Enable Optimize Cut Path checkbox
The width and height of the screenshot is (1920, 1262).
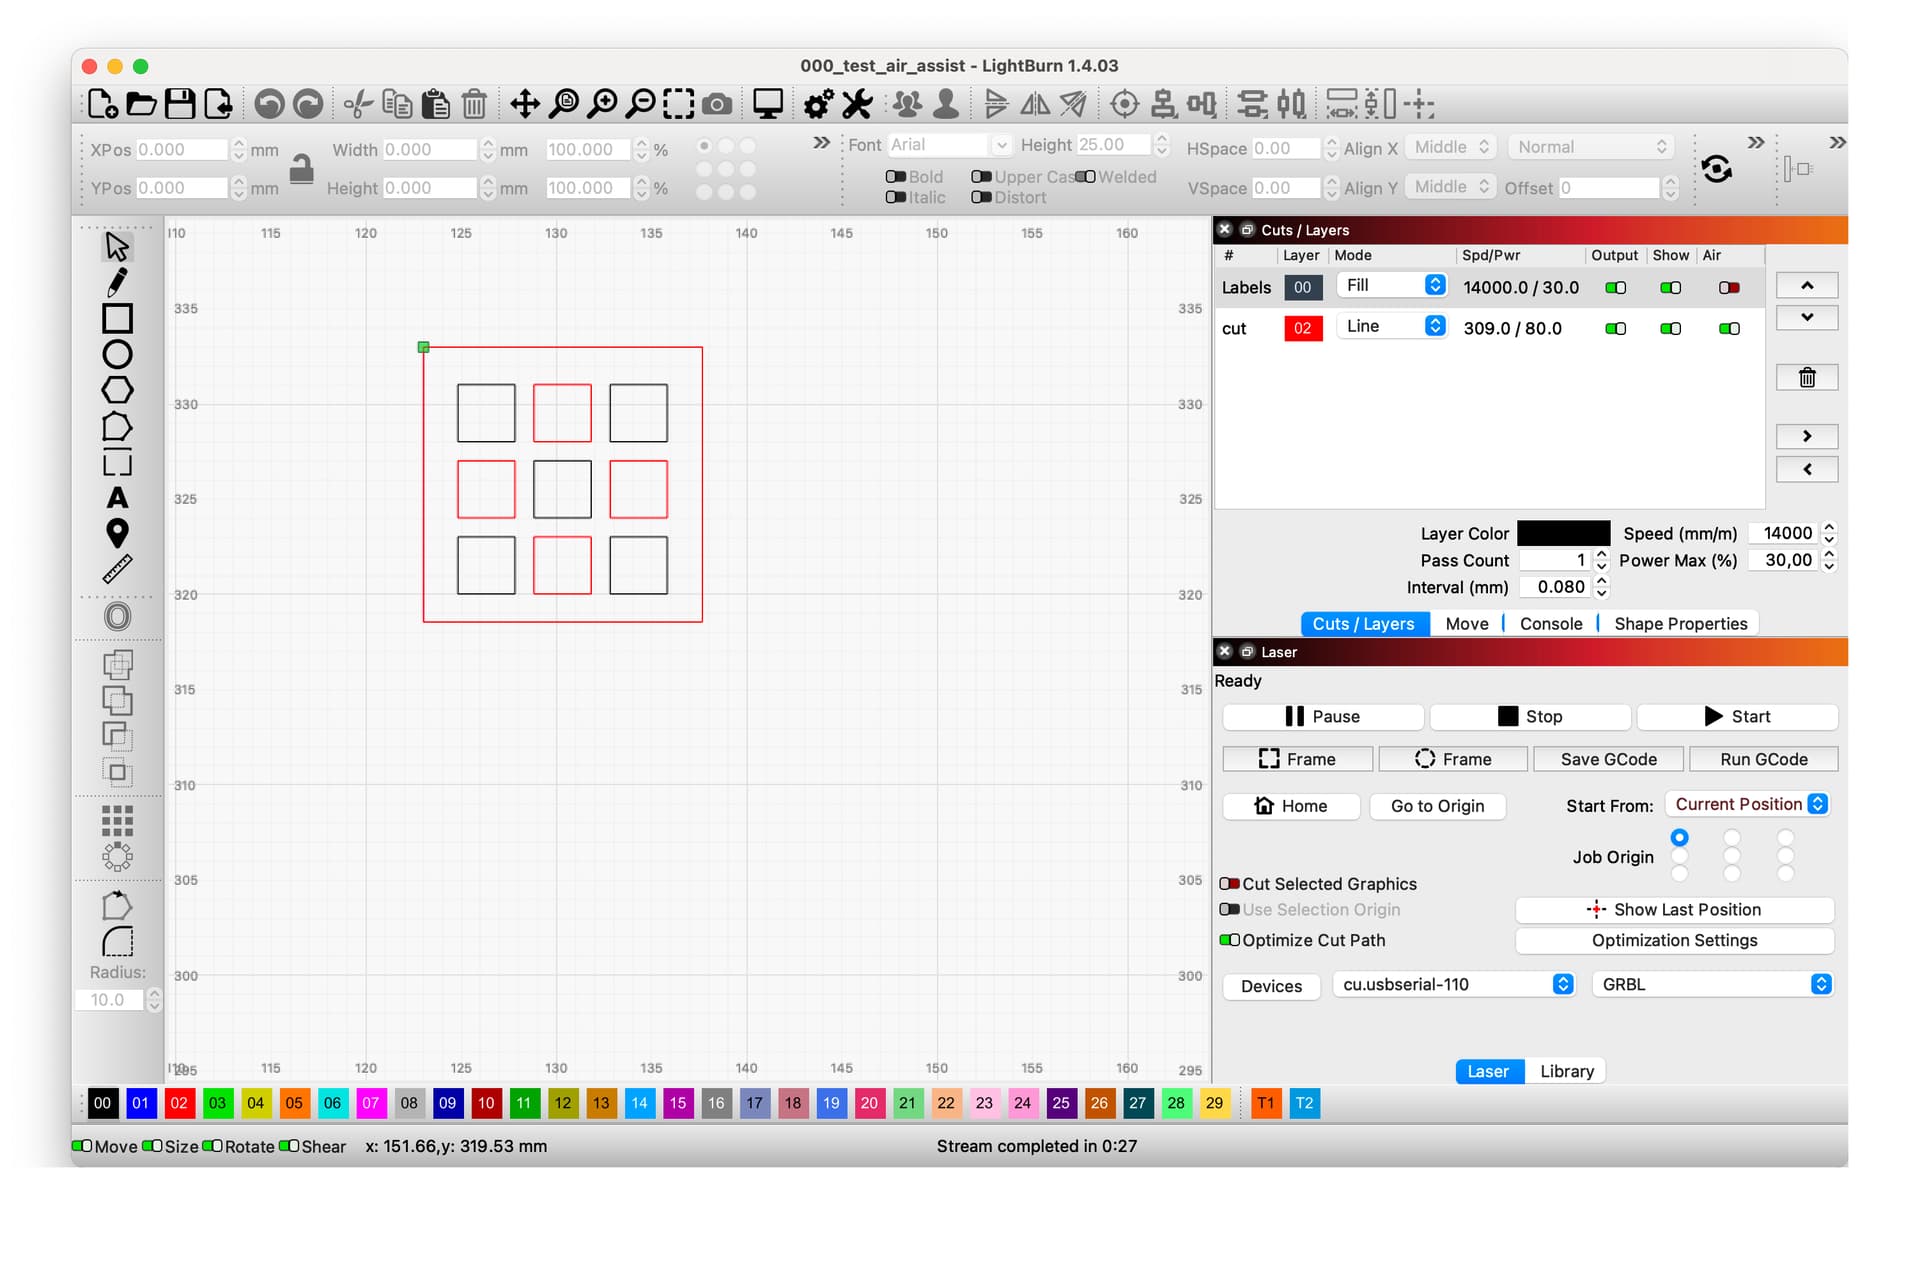point(1235,941)
